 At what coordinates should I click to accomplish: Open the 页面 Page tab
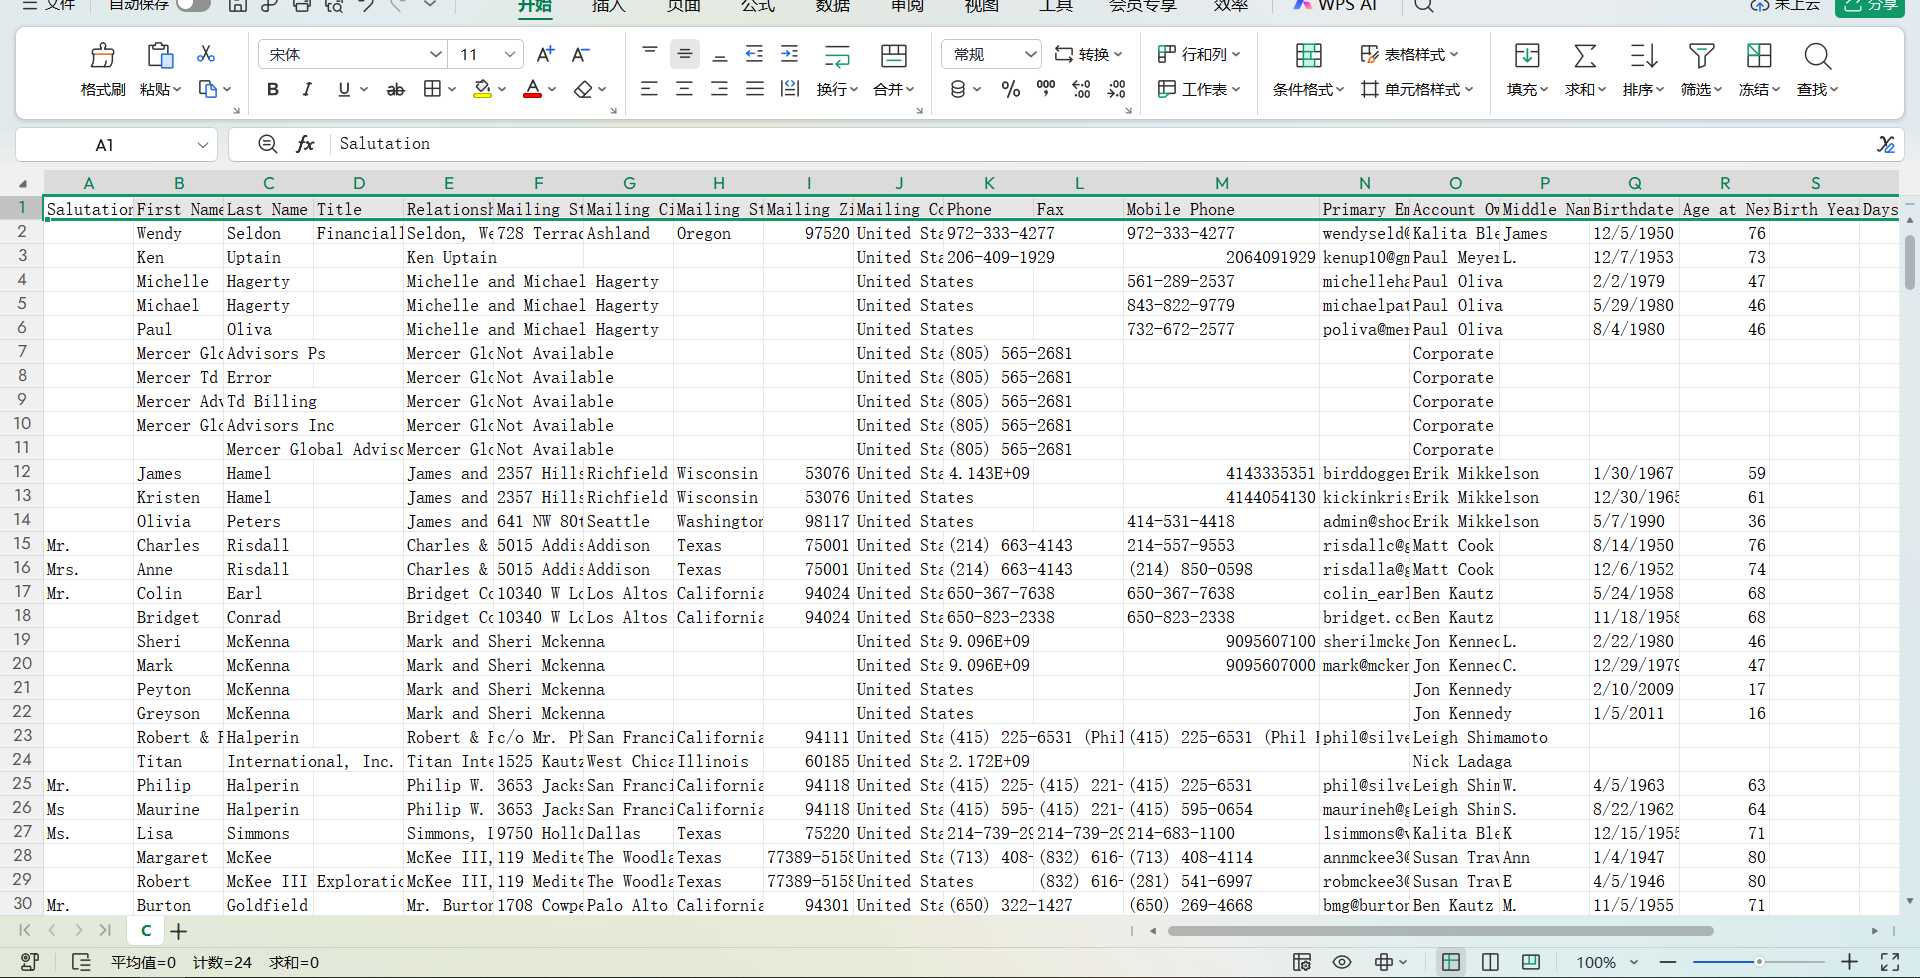(684, 6)
